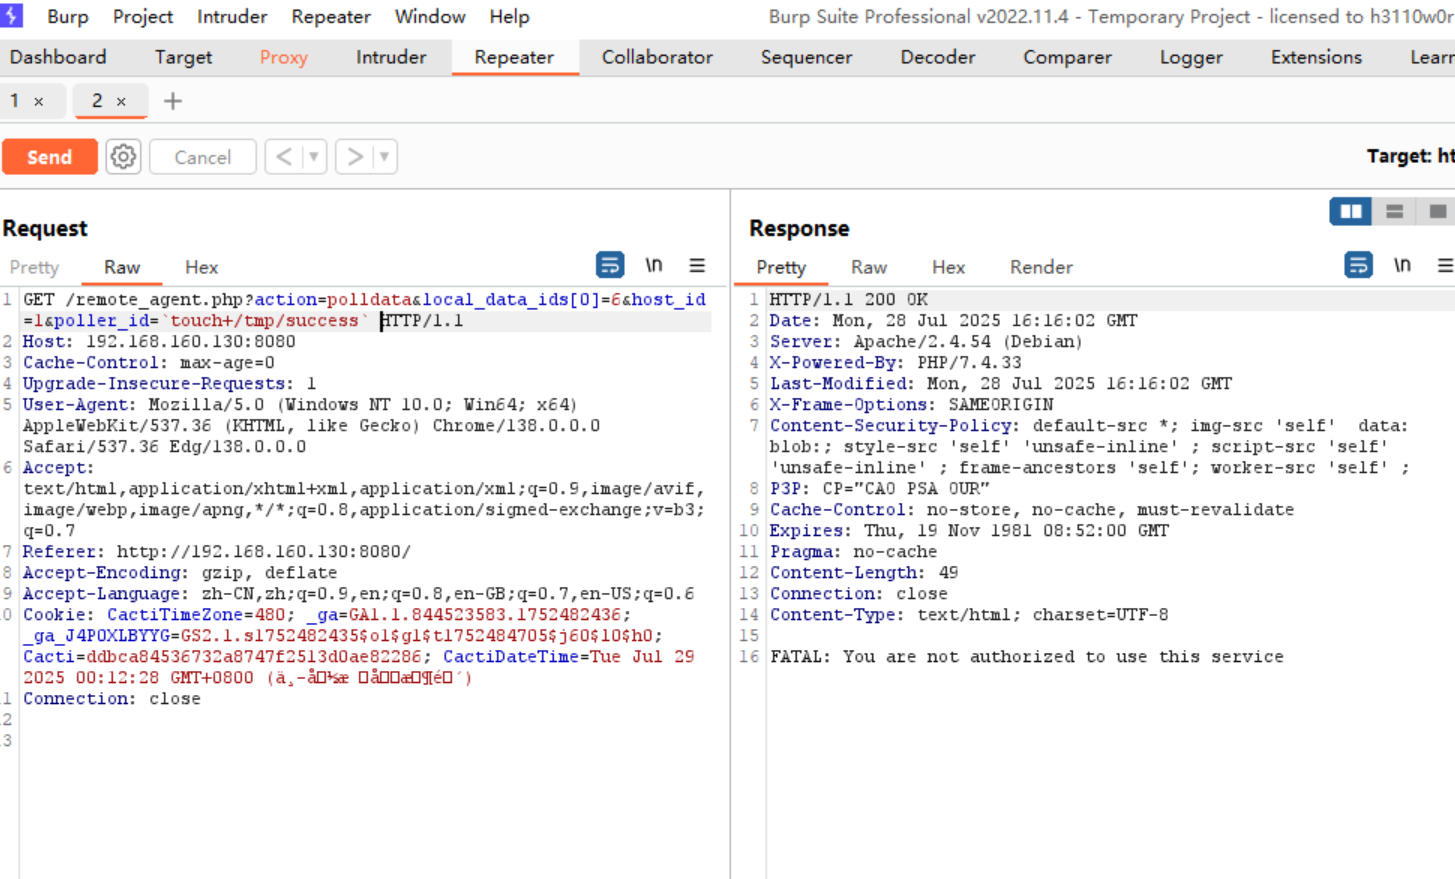Toggle word wrap in Request panel
This screenshot has width=1455, height=879.
[610, 265]
